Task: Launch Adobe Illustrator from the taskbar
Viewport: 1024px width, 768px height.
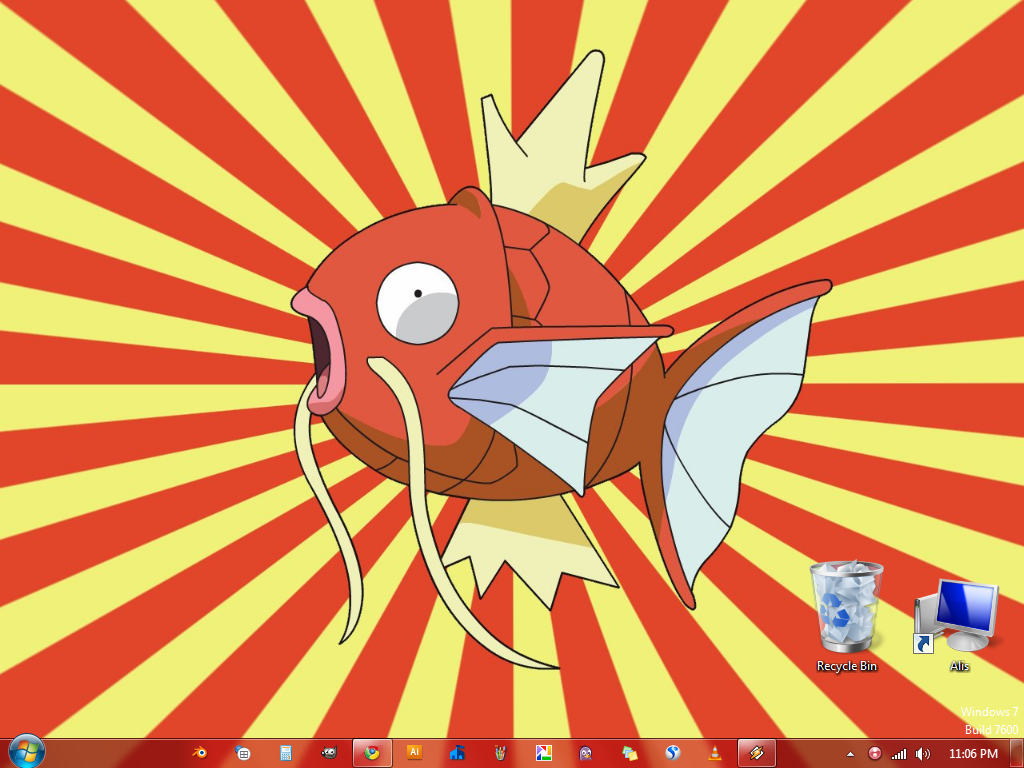Action: pos(414,753)
